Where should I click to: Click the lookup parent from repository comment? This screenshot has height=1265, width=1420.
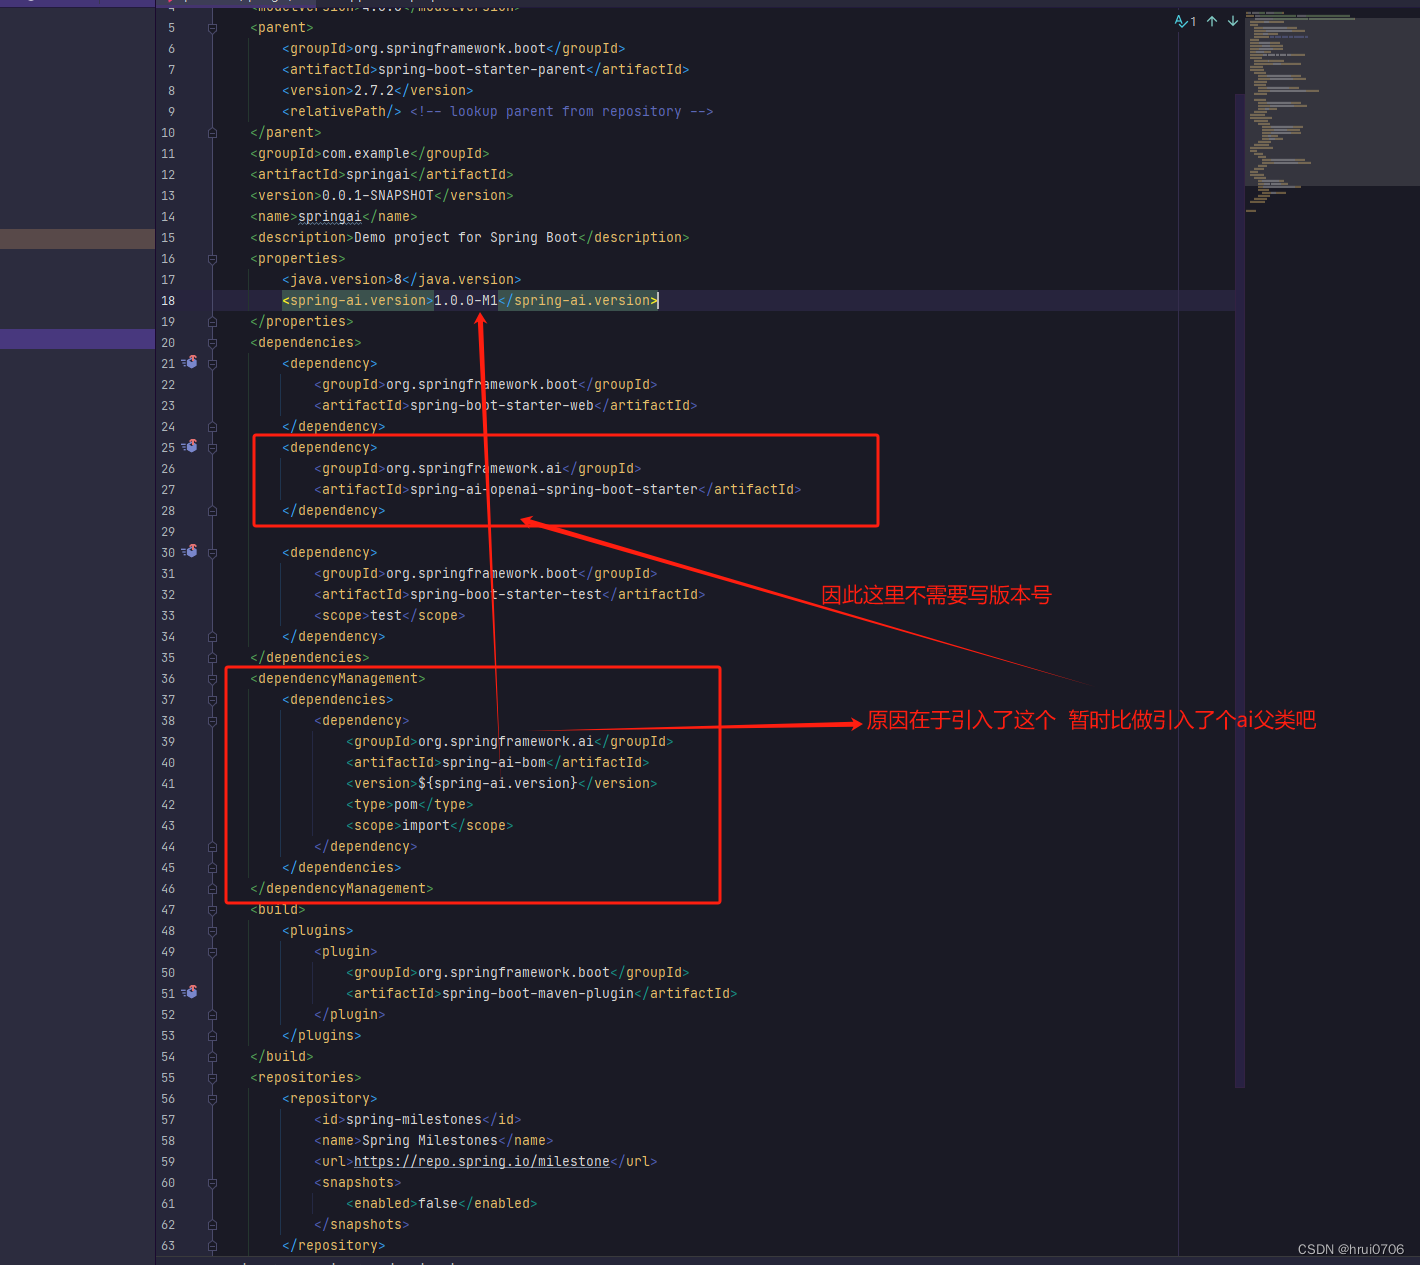pos(562,111)
